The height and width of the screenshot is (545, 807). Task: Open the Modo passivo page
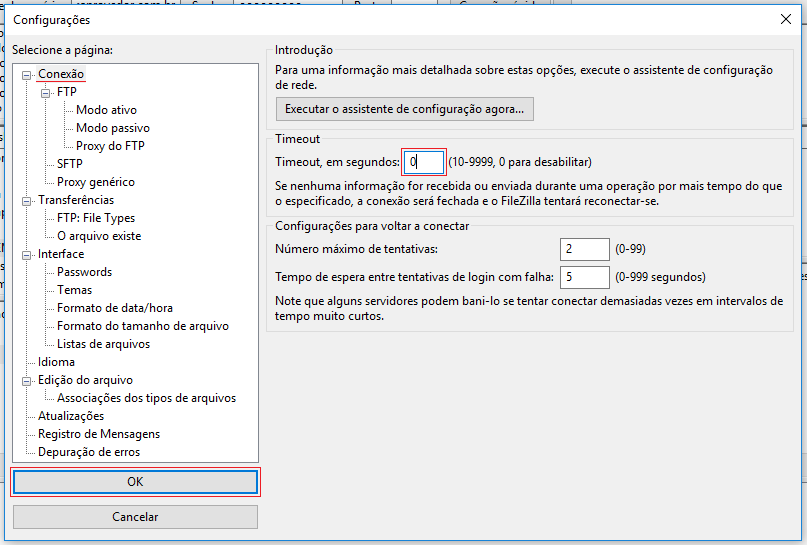[x=113, y=128]
